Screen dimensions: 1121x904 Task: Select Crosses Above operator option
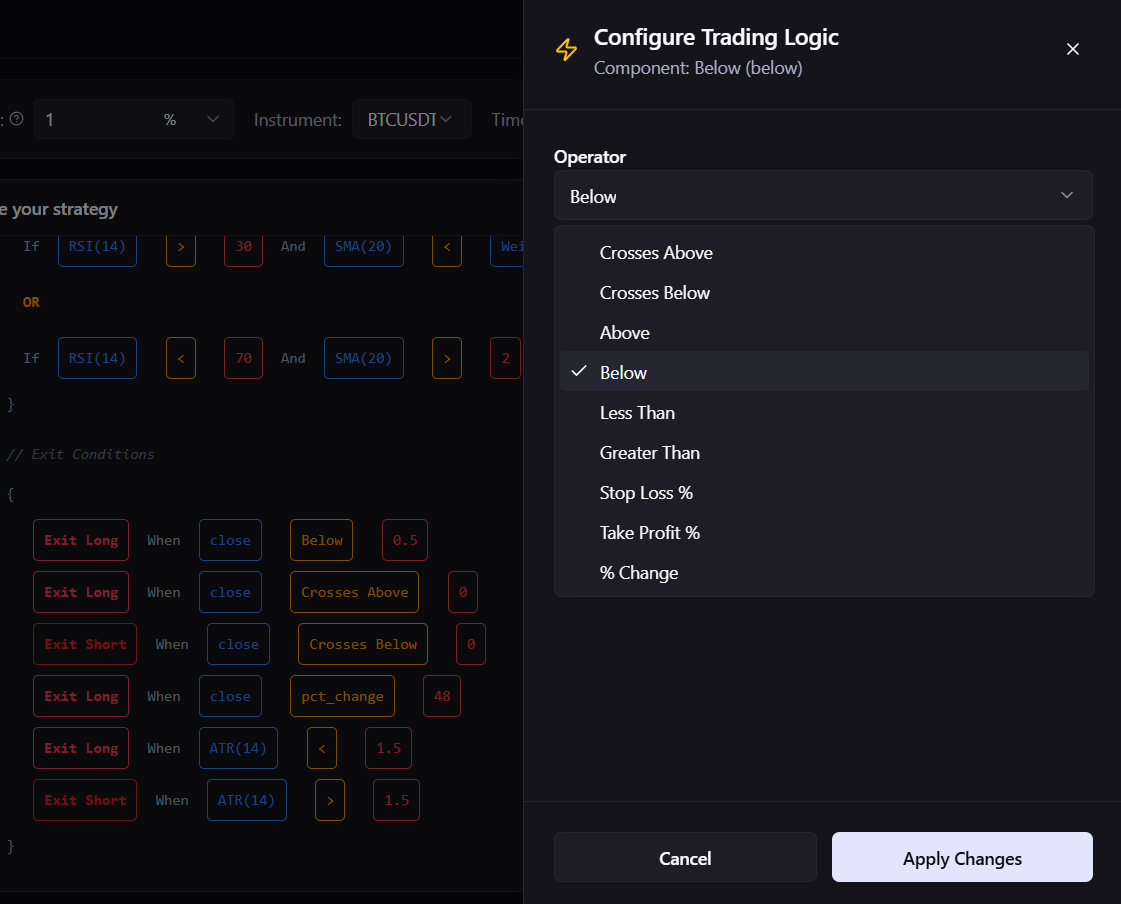pyautogui.click(x=824, y=252)
